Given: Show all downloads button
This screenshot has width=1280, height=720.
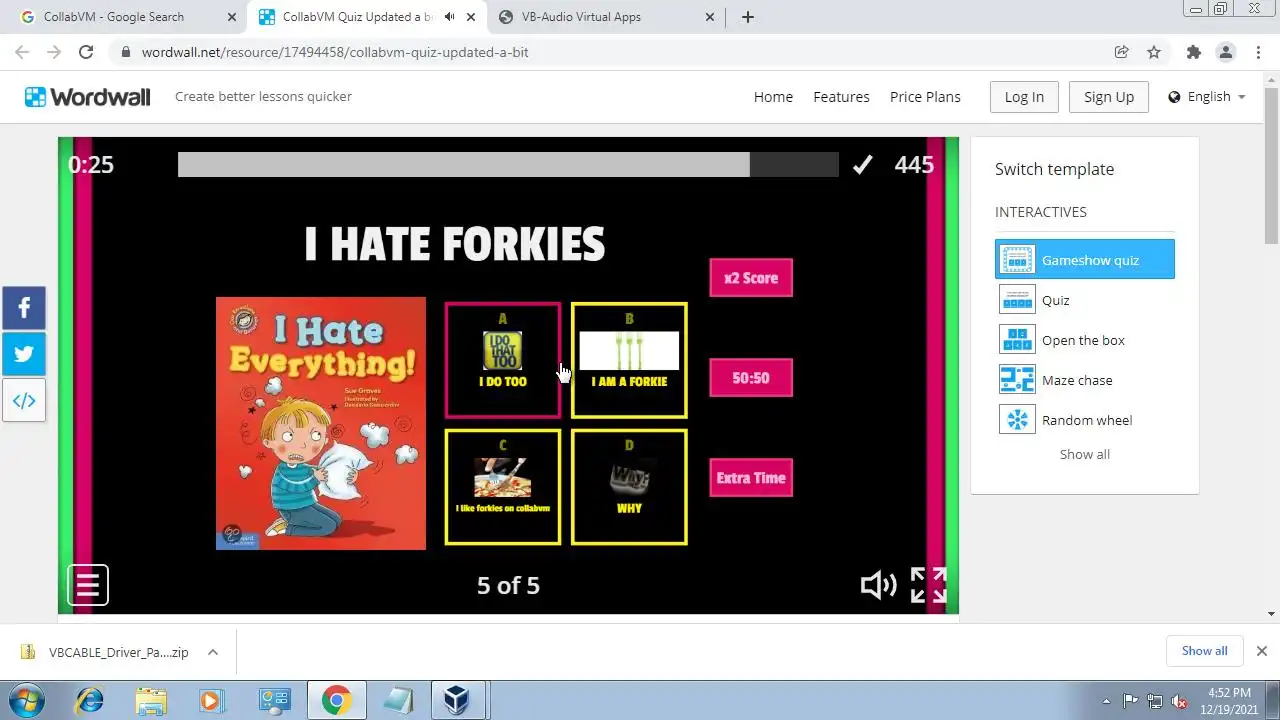Looking at the screenshot, I should [1204, 651].
